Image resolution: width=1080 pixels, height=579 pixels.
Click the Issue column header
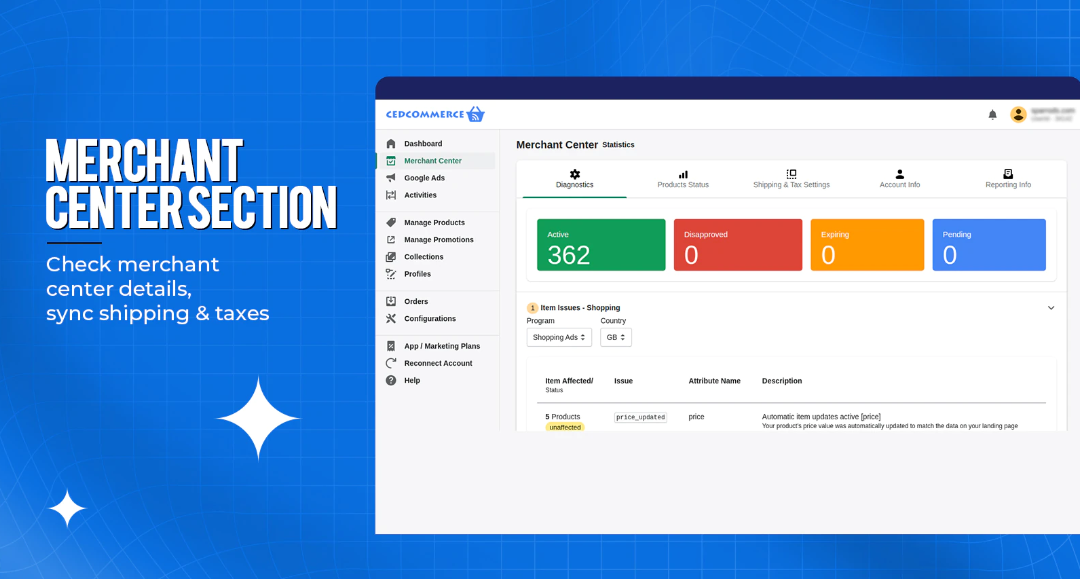point(623,381)
